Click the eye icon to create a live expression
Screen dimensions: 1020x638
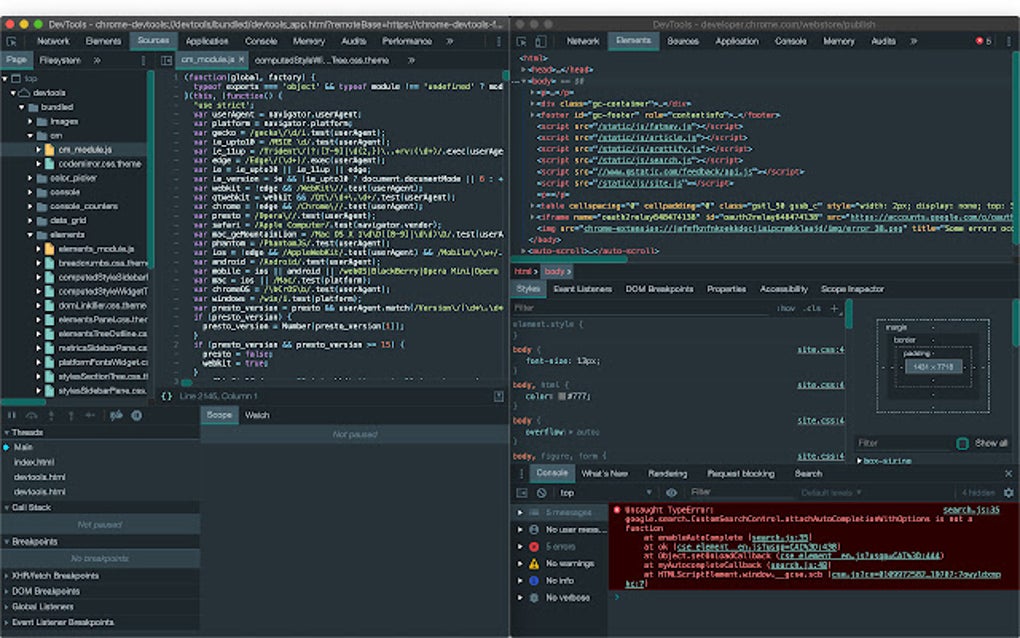(672, 491)
